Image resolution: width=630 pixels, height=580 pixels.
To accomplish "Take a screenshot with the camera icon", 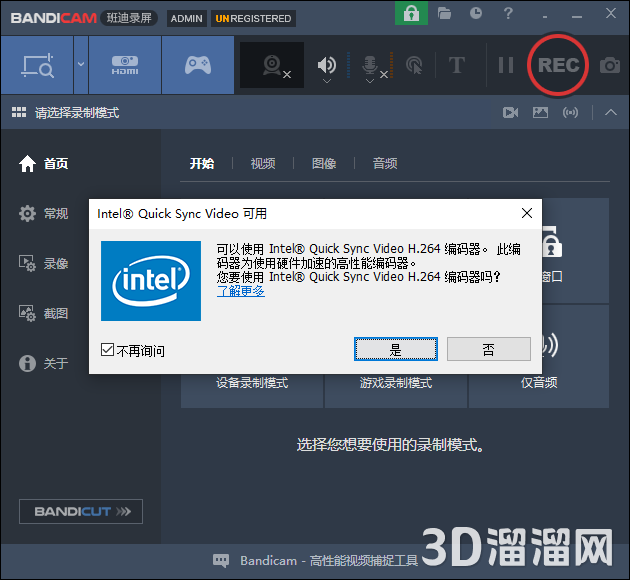I will pos(609,66).
